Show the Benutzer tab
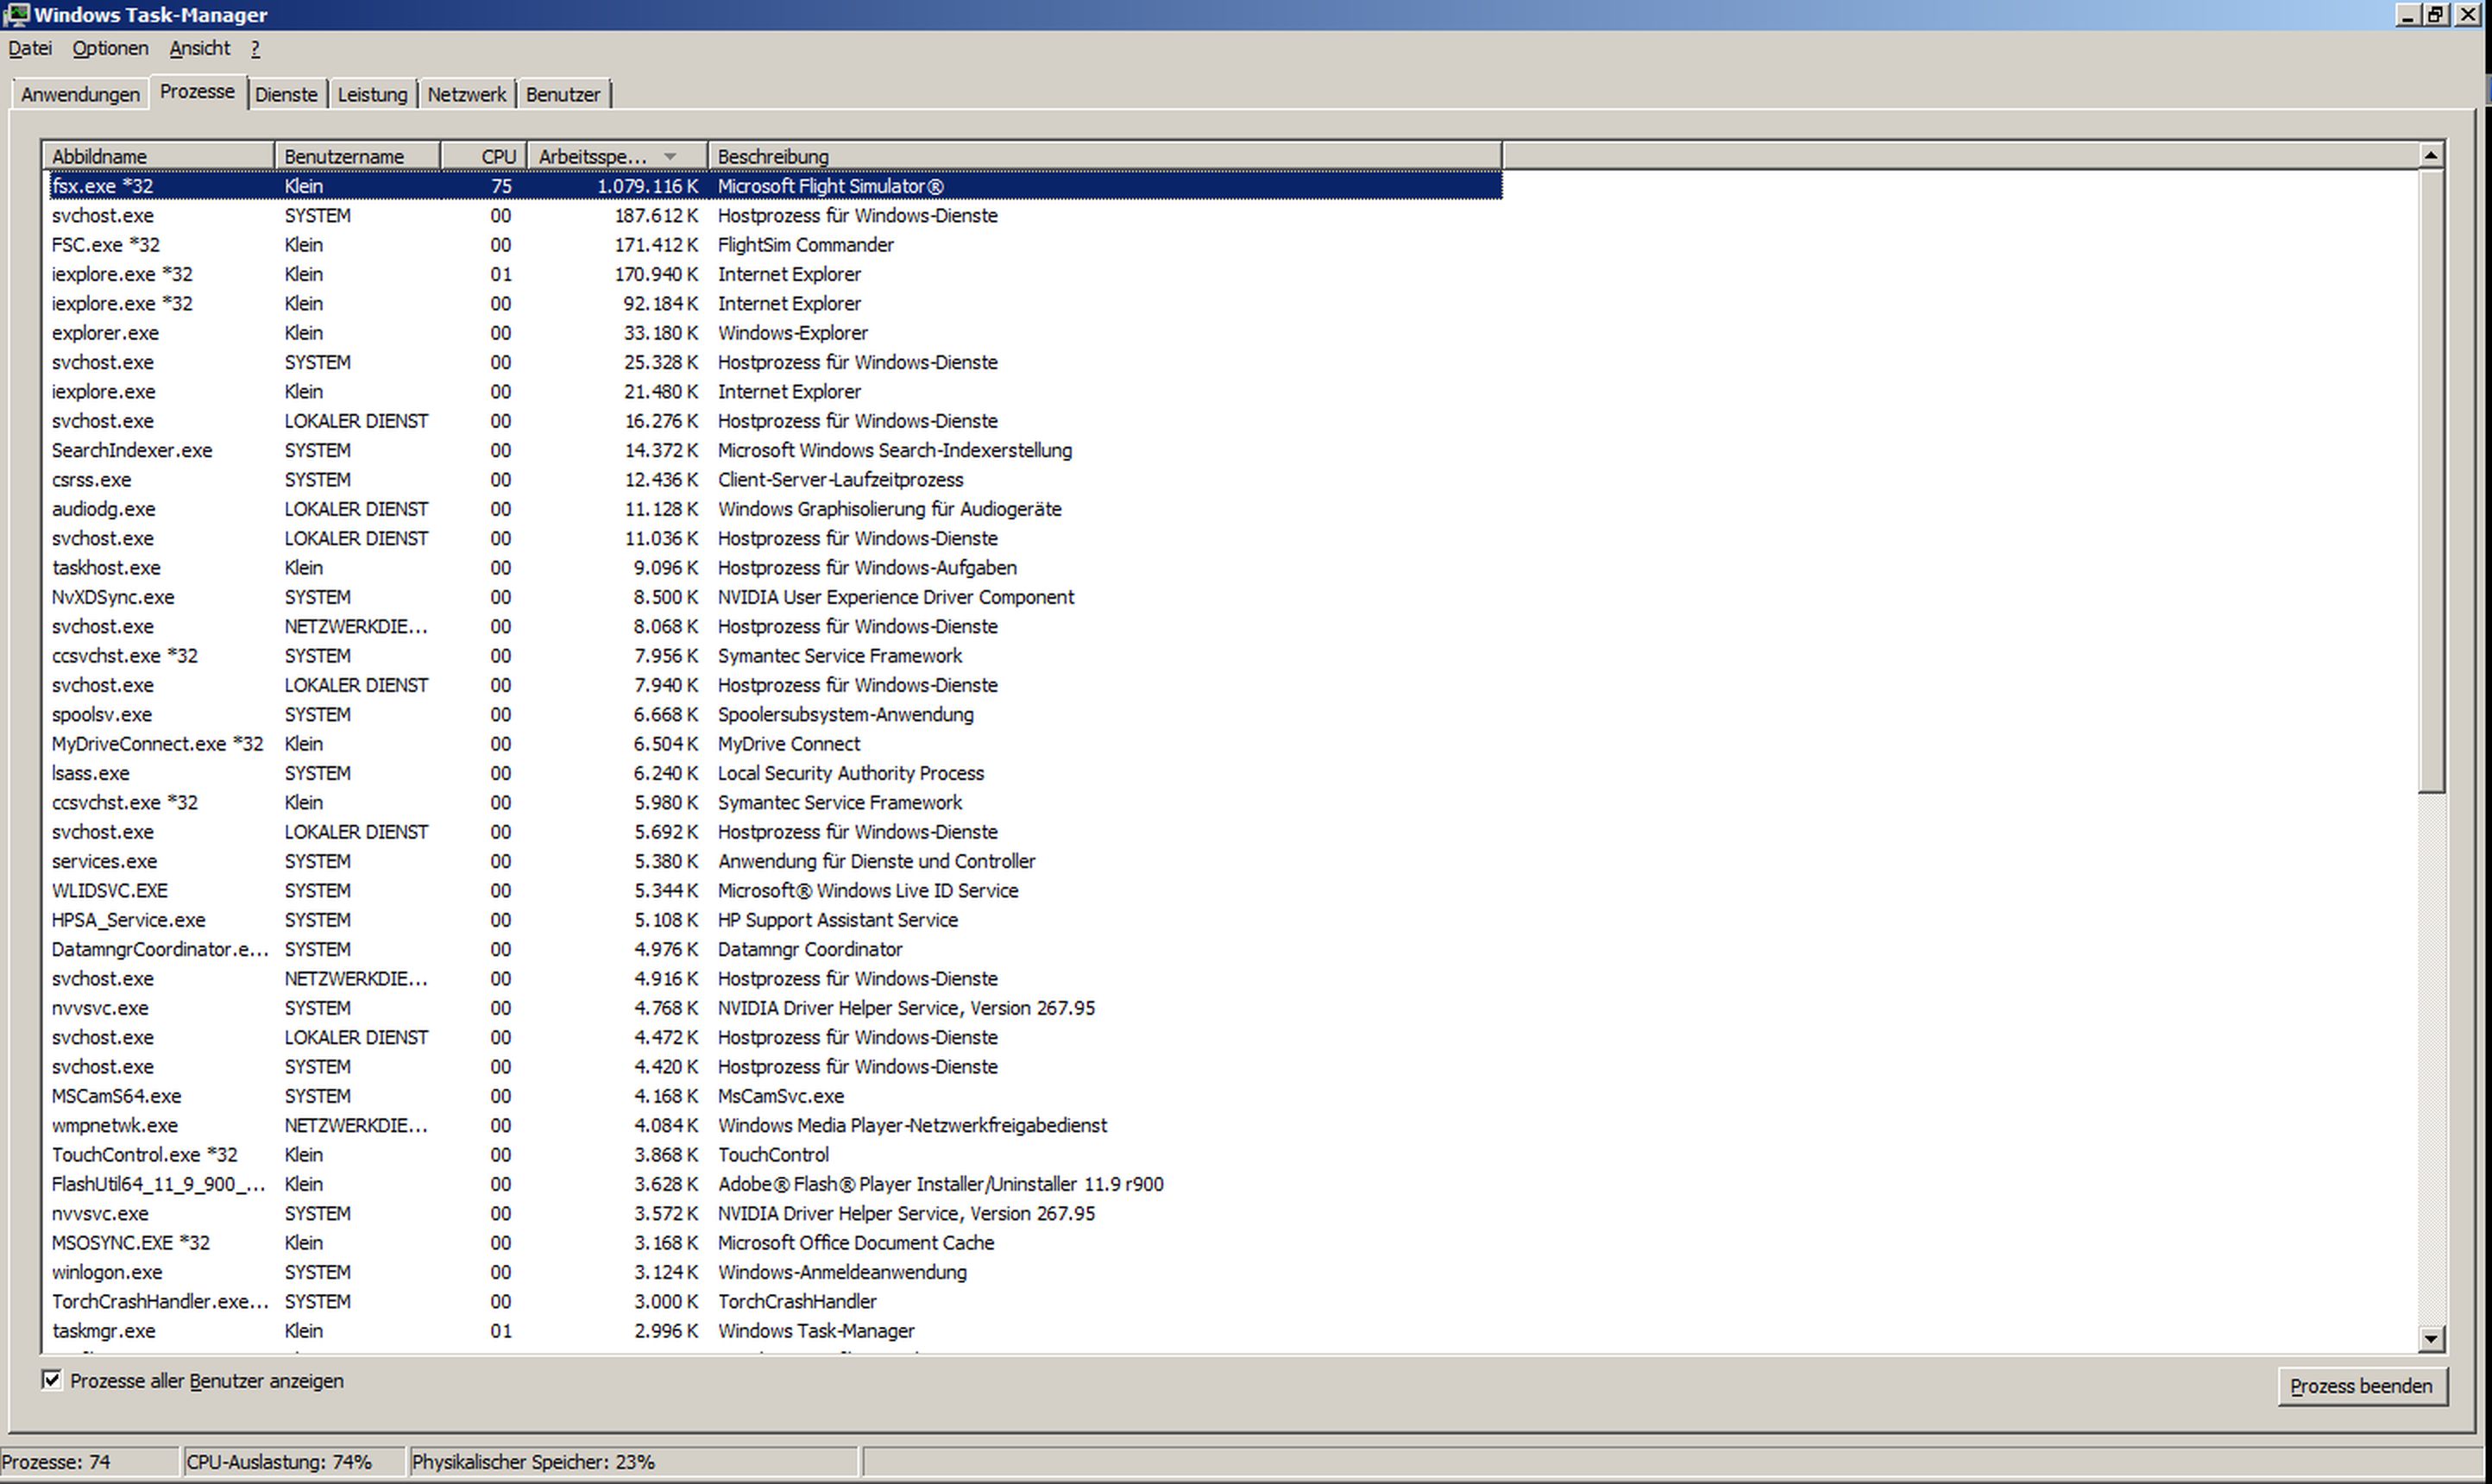 tap(563, 94)
